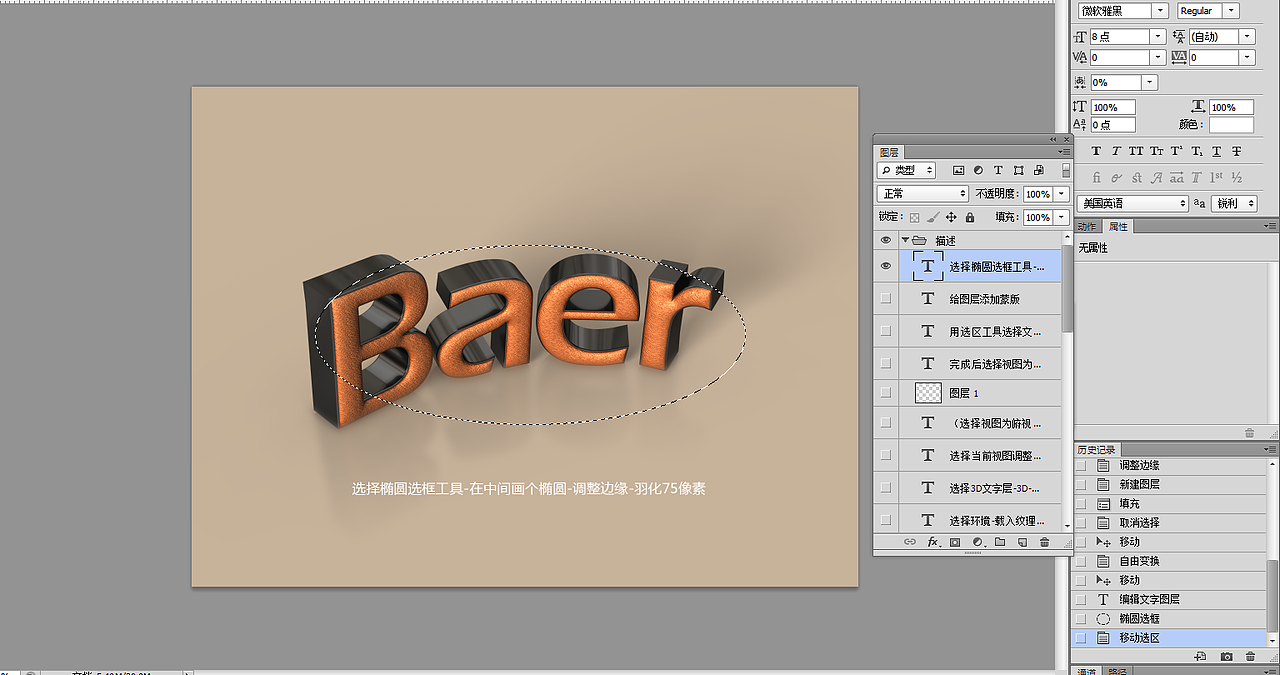Show the 给图层添加蒙版 layer

pyautogui.click(x=885, y=298)
